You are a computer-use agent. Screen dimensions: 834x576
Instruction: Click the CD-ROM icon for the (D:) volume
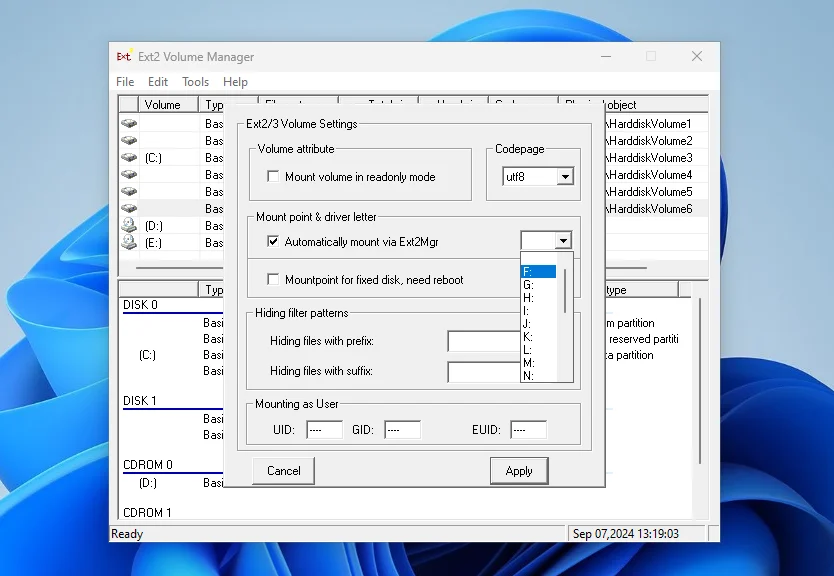tap(129, 226)
